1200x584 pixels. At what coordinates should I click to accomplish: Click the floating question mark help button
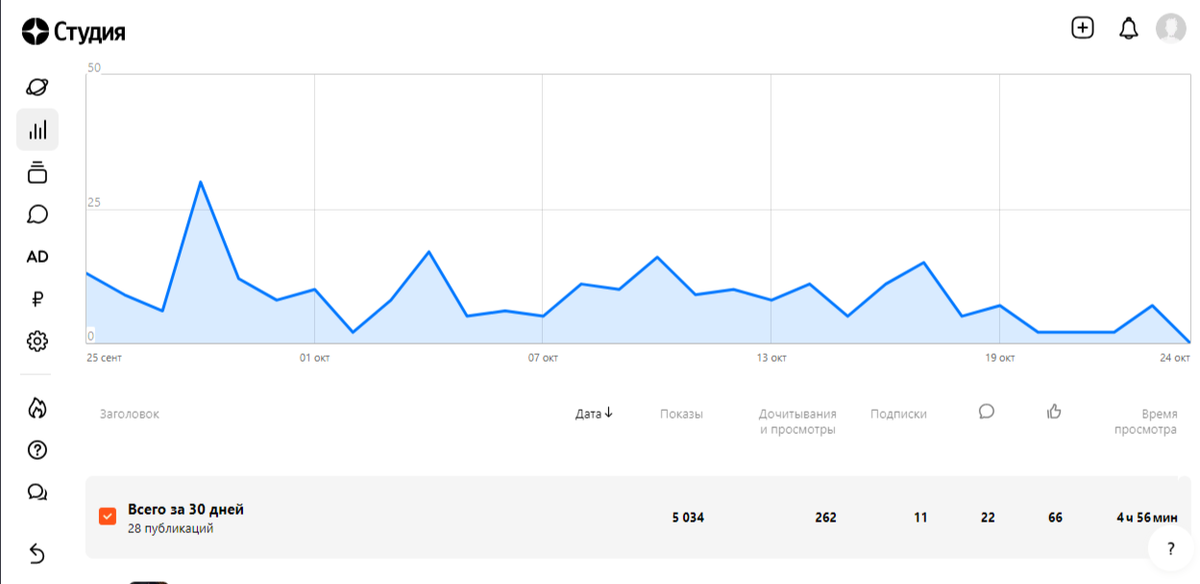(x=1169, y=548)
